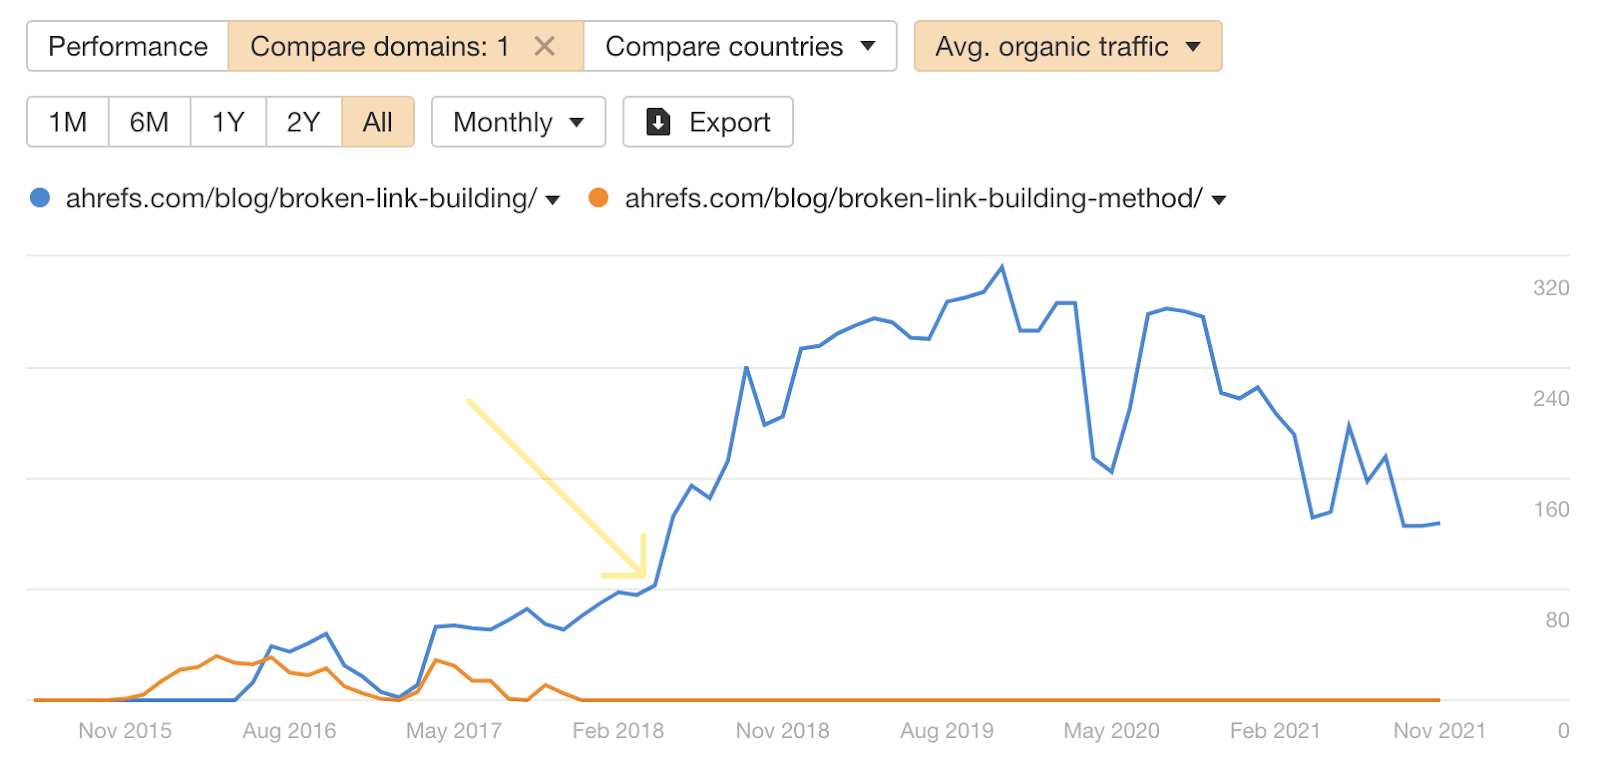Open the broken-link-building legend dropdown arrow
The height and width of the screenshot is (768, 1600).
tap(553, 200)
